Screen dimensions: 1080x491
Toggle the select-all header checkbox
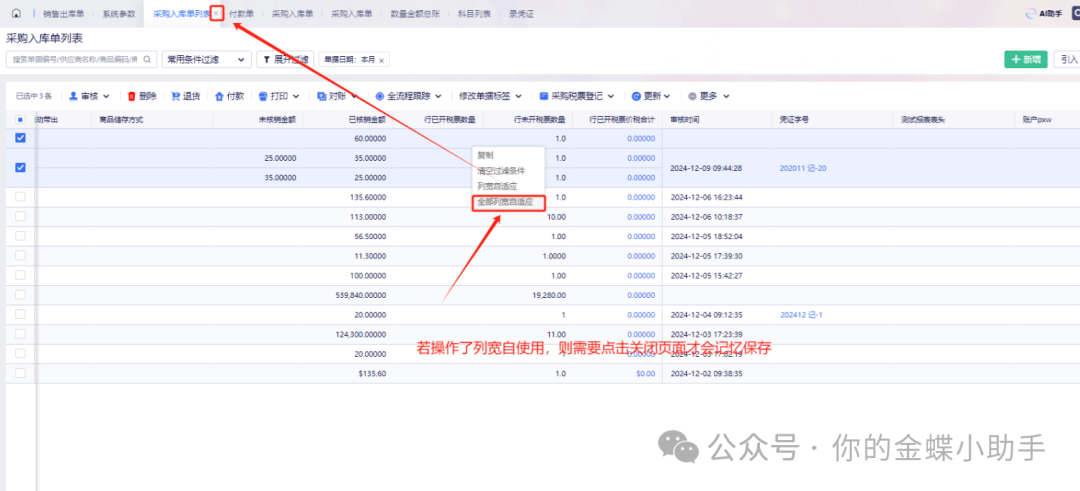pyautogui.click(x=20, y=119)
